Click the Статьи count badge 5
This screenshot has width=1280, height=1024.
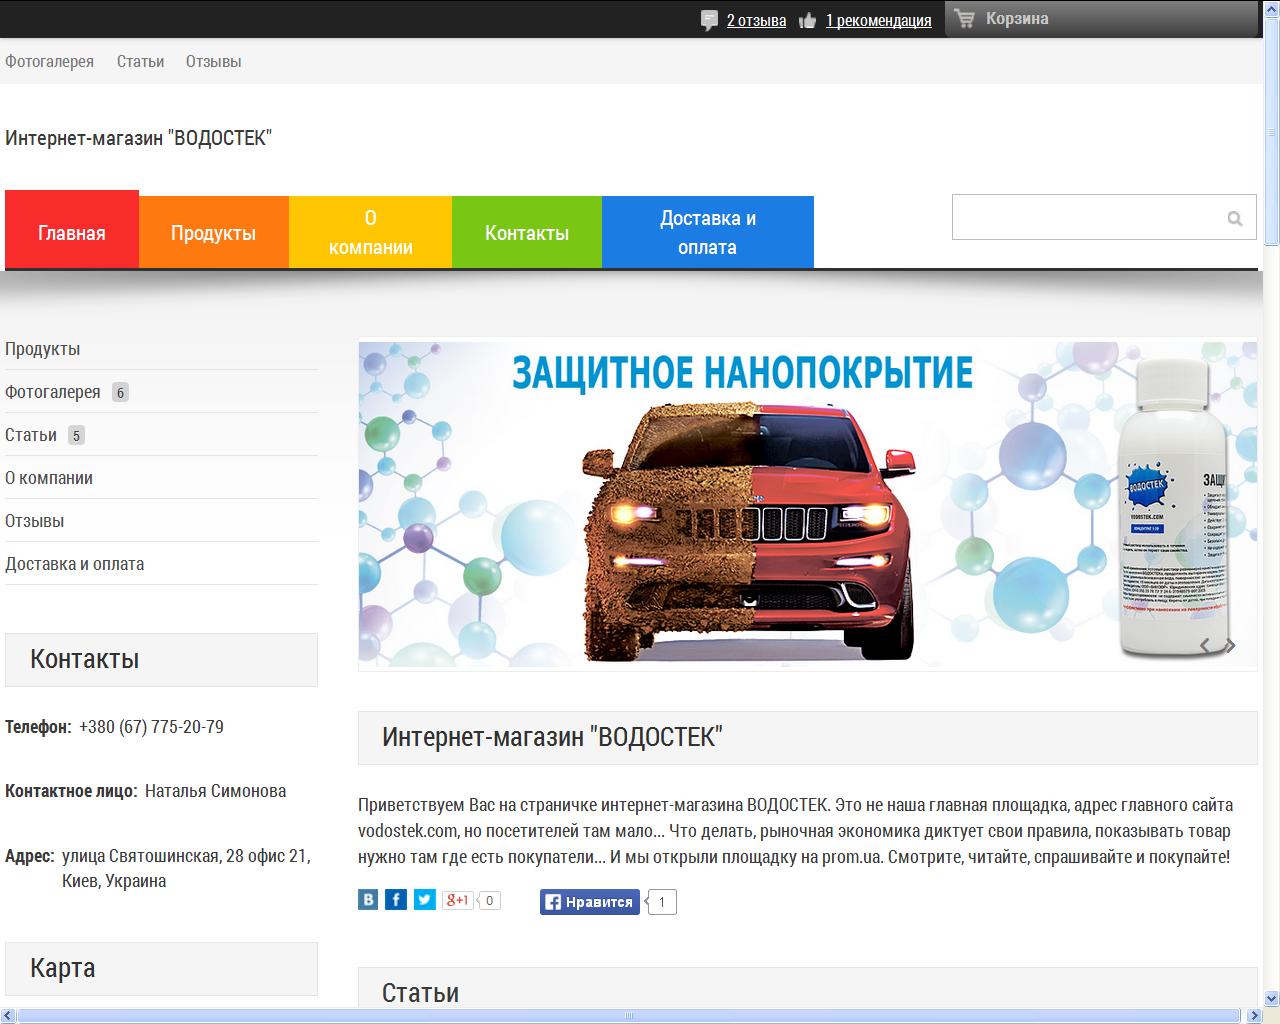(76, 436)
